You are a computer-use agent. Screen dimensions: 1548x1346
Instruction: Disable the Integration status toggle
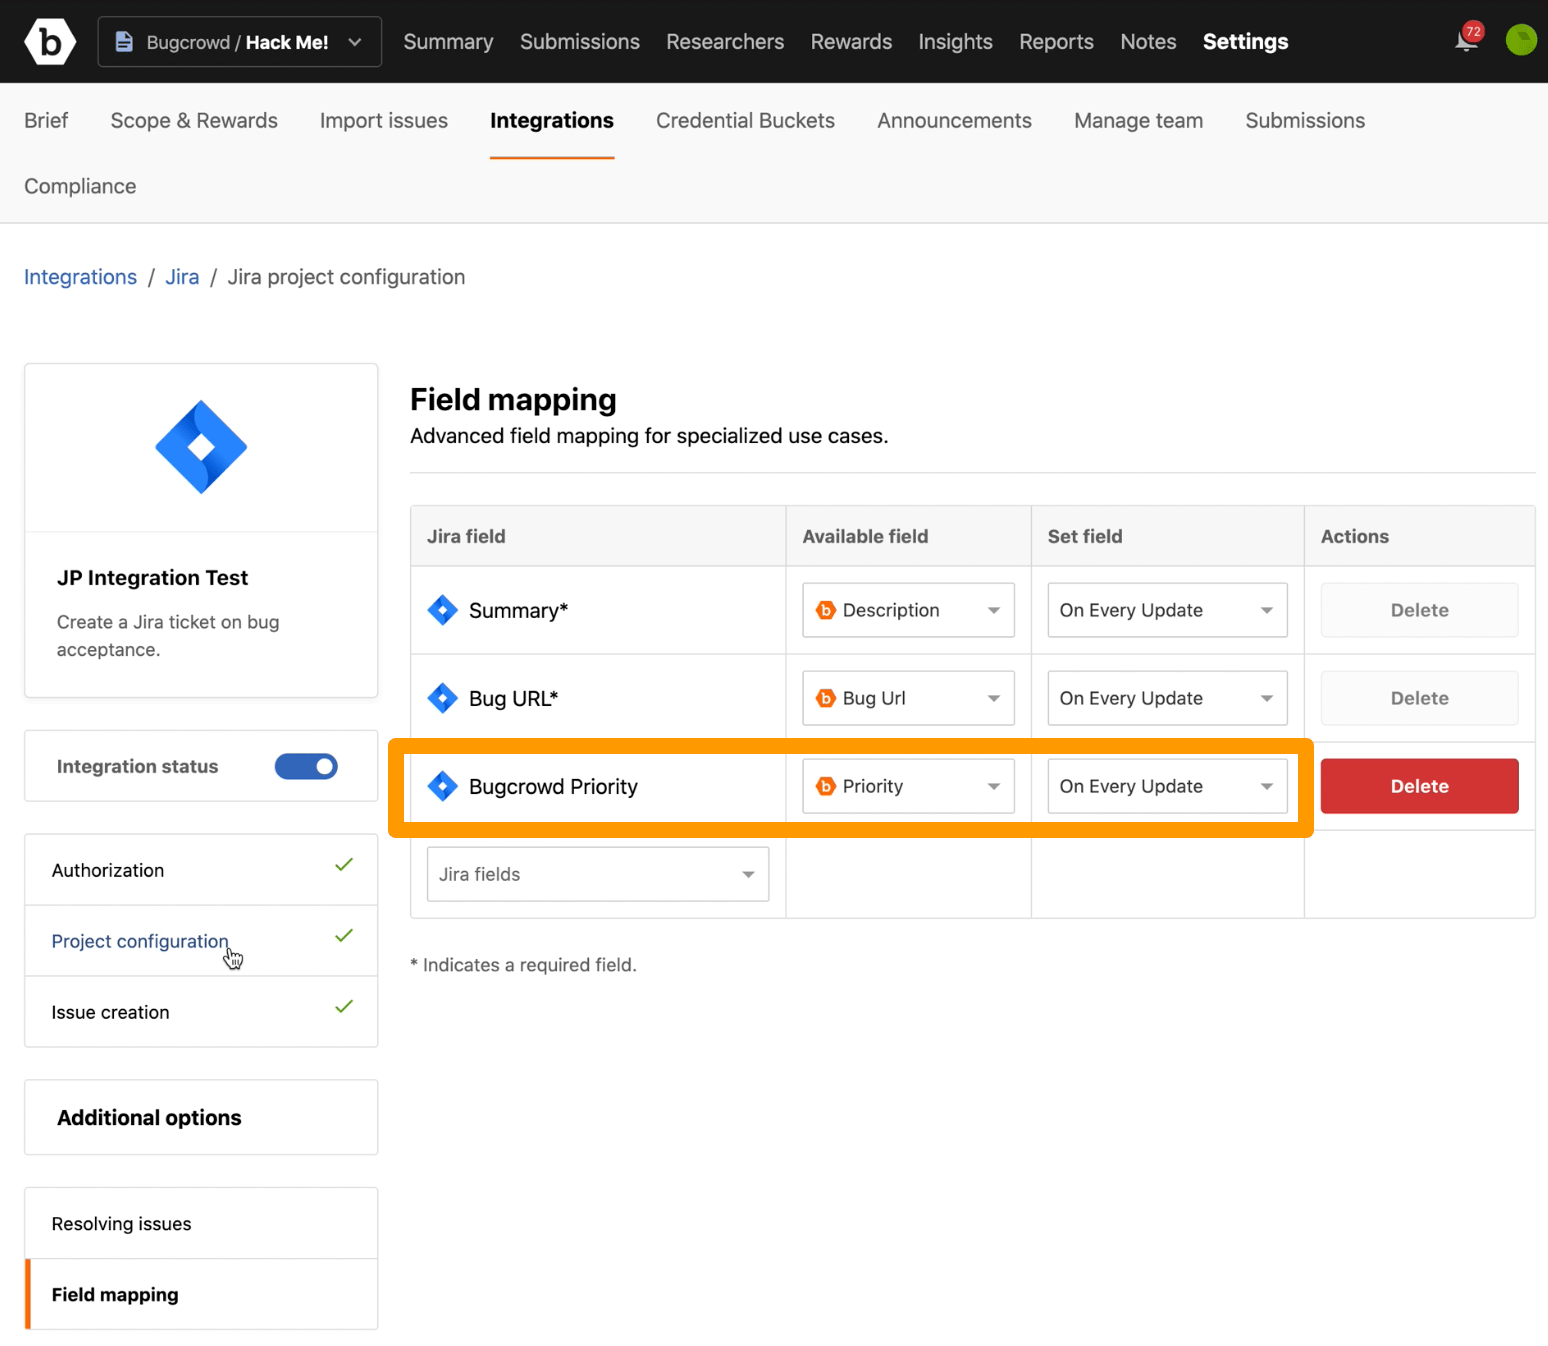(x=306, y=766)
